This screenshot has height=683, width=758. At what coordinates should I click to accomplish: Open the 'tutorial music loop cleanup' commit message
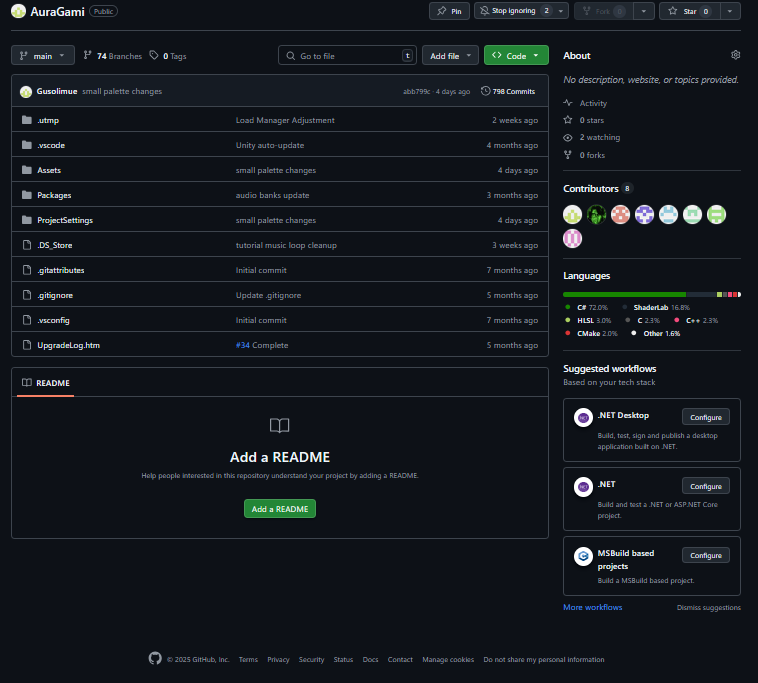(286, 245)
